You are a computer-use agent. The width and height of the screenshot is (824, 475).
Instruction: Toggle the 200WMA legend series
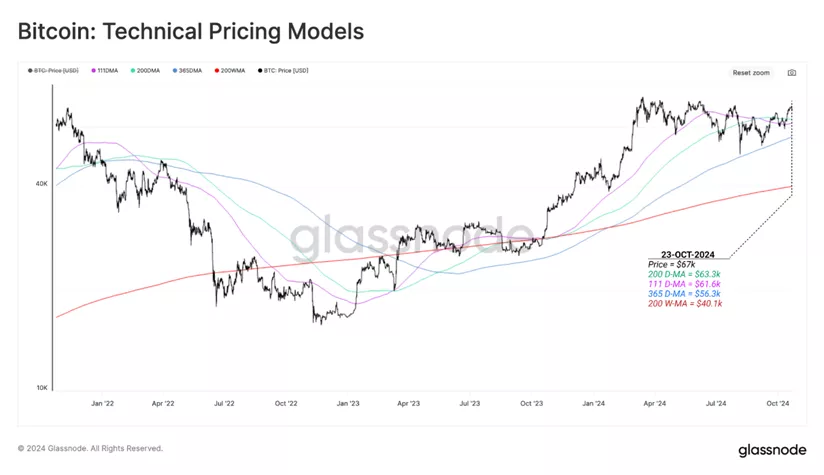click(x=230, y=70)
